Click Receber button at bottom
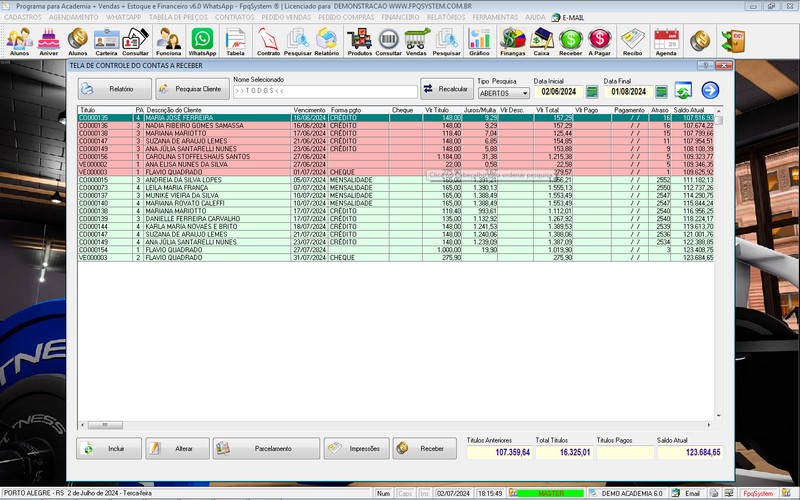This screenshot has width=800, height=500. [x=425, y=448]
